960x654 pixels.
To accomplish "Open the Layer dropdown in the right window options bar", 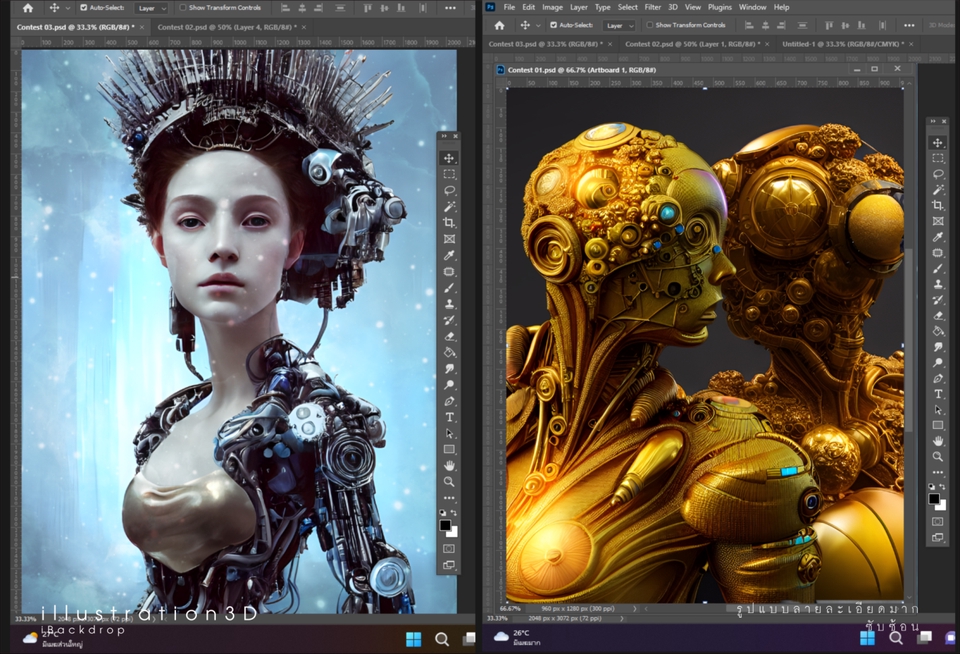I will click(620, 25).
